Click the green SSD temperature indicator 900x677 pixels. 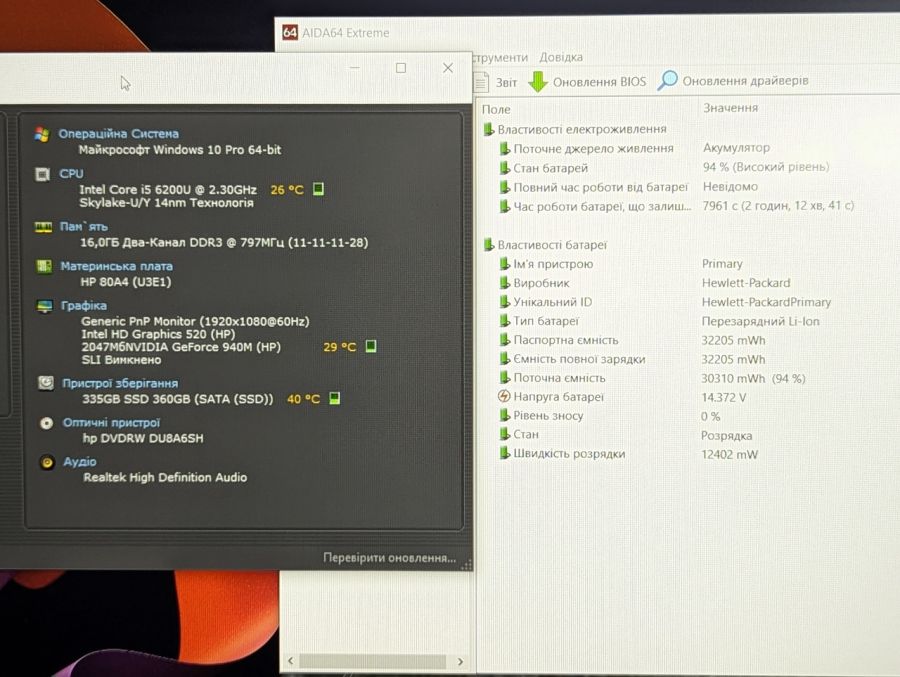(x=335, y=398)
